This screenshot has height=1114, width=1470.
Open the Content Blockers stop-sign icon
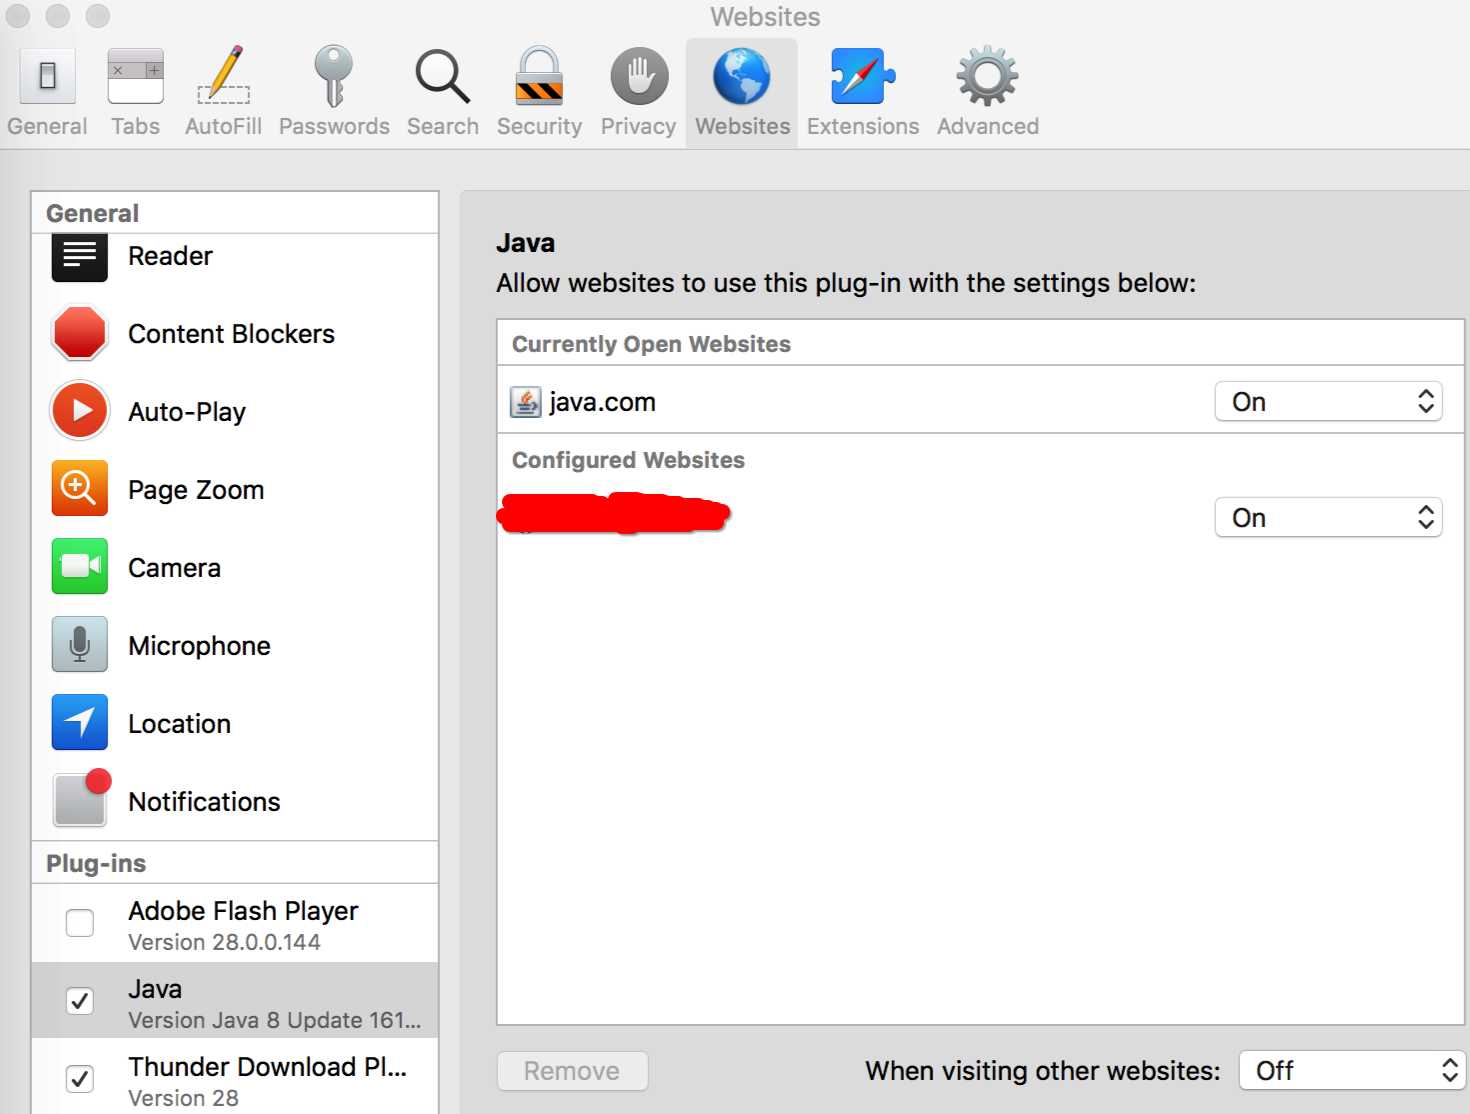(80, 333)
